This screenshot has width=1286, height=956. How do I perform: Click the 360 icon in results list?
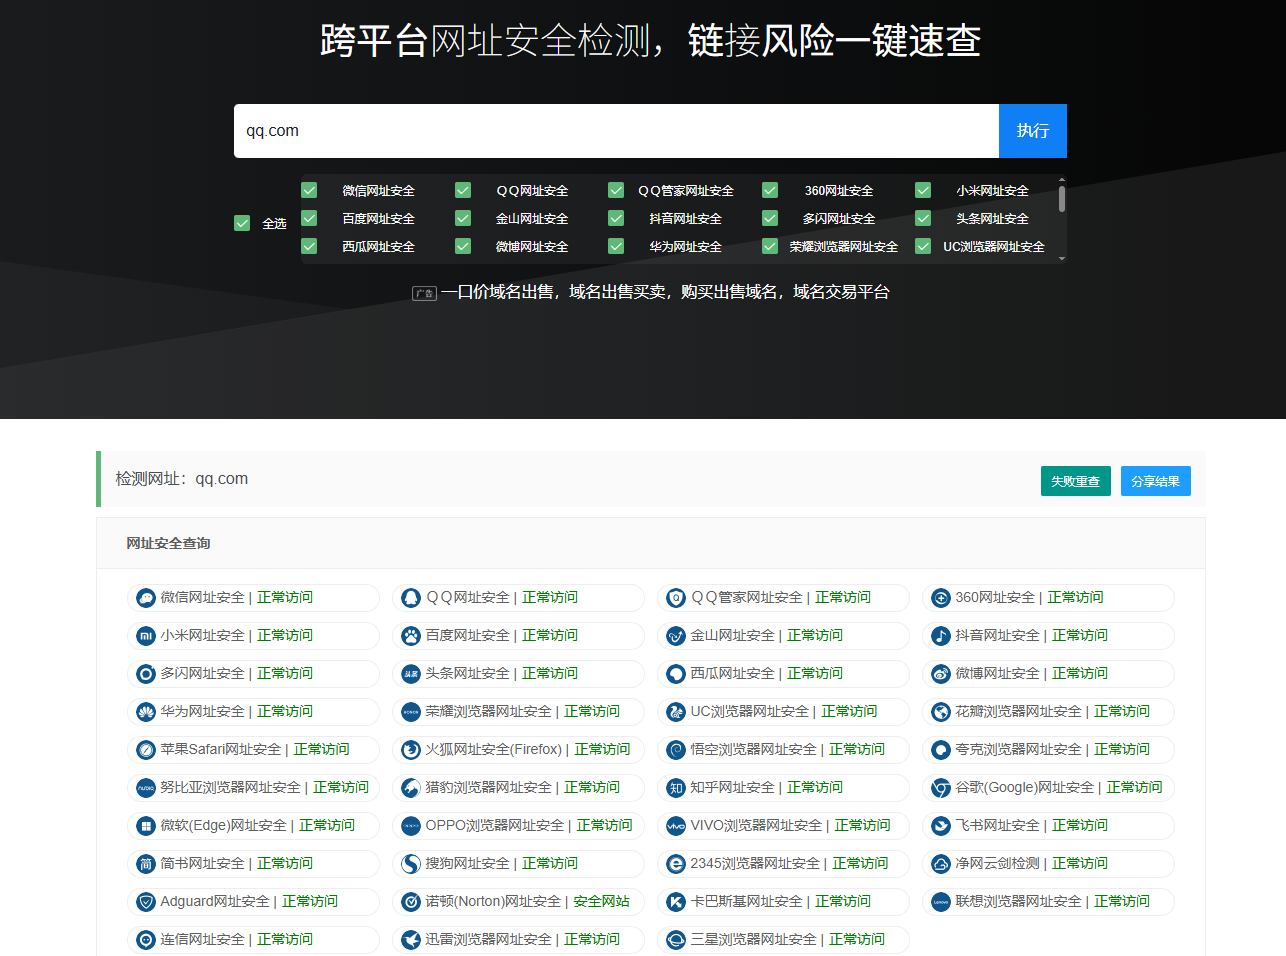coord(941,598)
